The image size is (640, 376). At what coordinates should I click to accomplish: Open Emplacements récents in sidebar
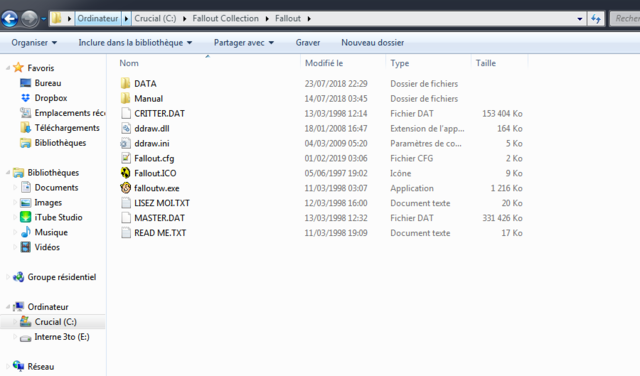point(70,113)
